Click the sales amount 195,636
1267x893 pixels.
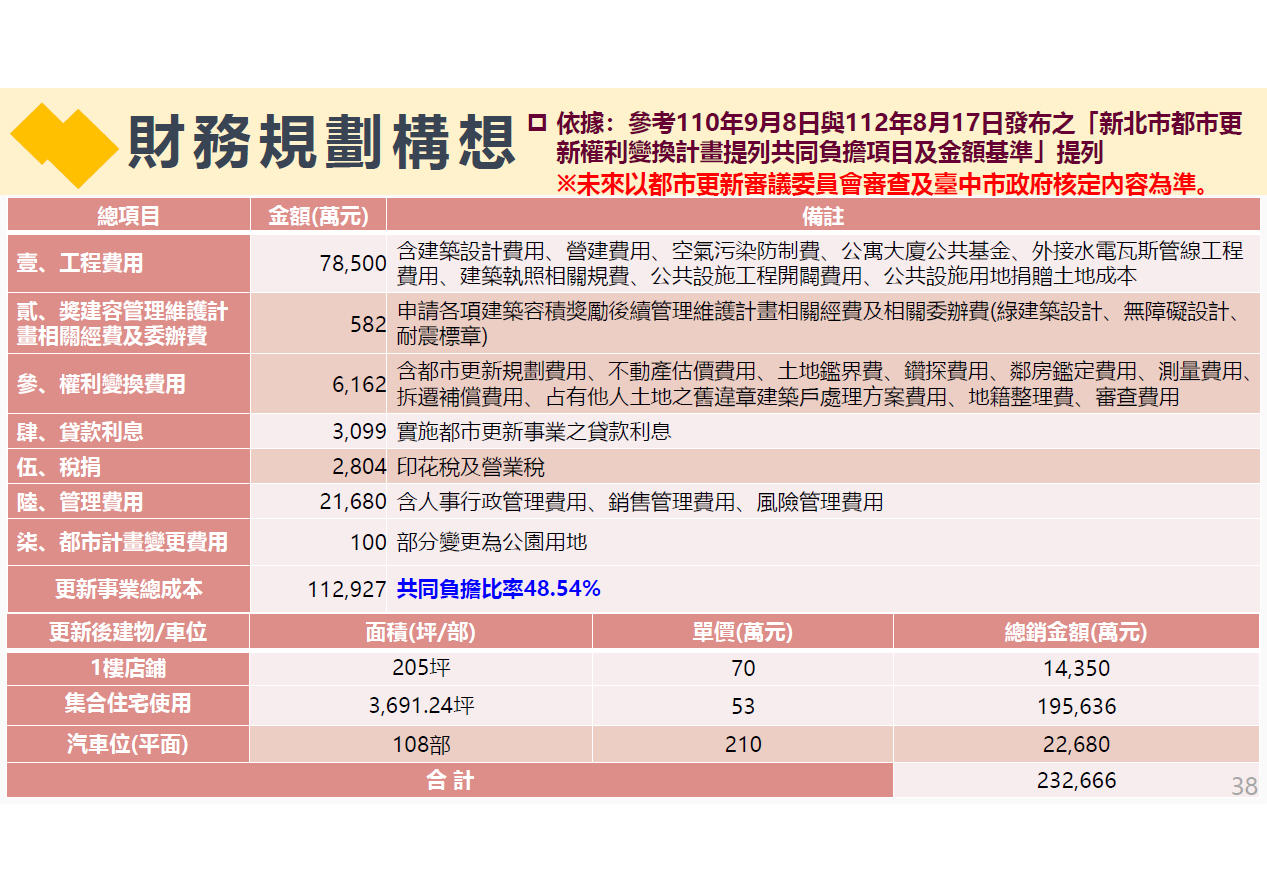pyautogui.click(x=1076, y=706)
